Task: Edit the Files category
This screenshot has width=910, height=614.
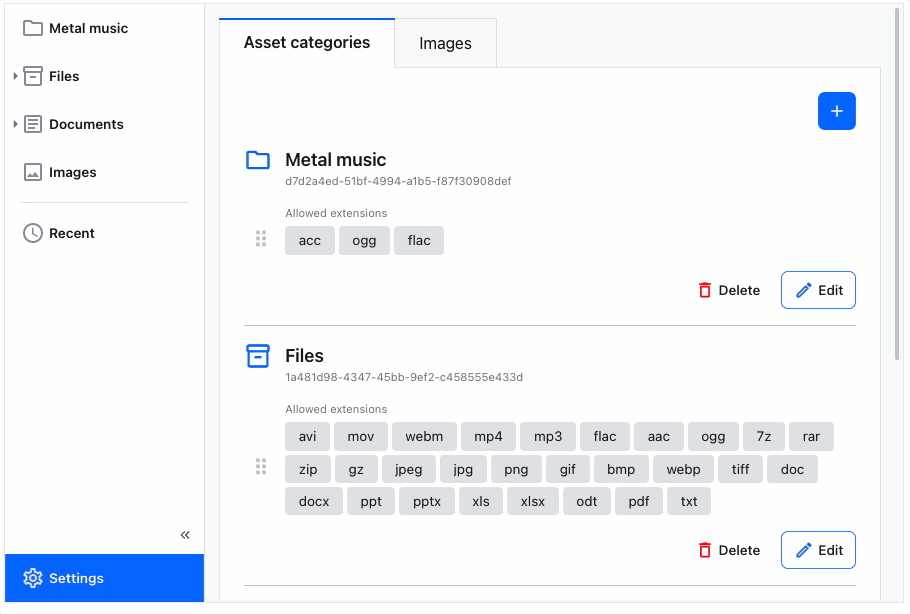Action: pos(818,550)
